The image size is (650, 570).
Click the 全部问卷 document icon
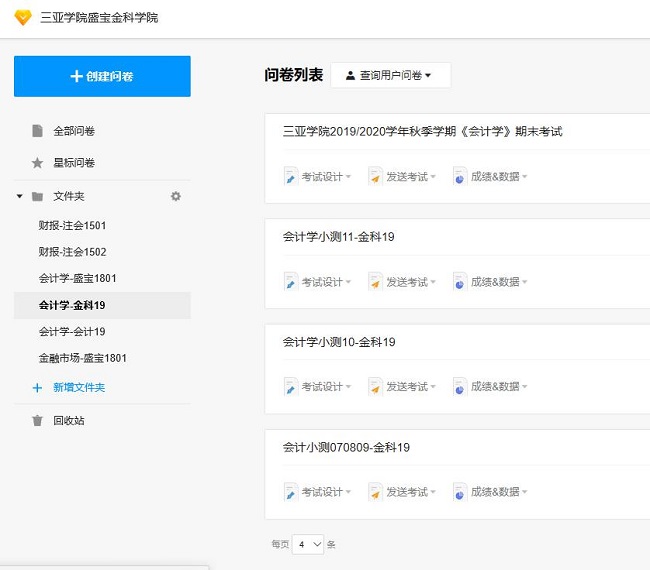37,131
